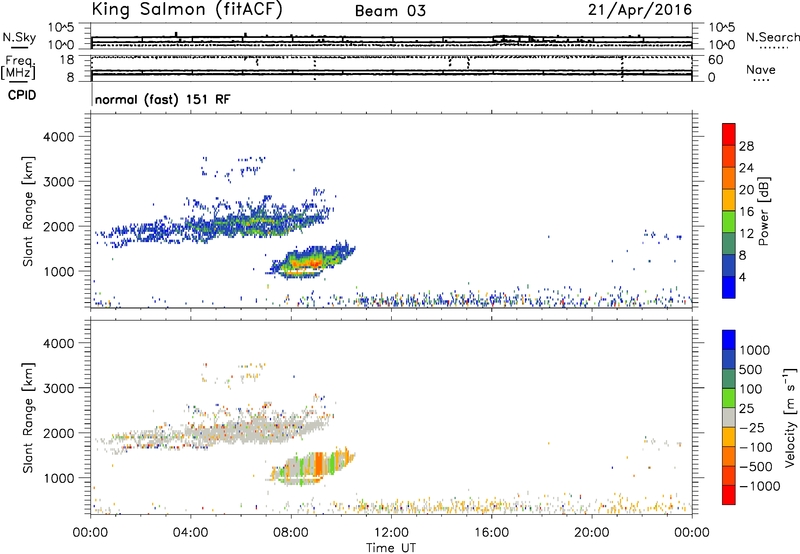The width and height of the screenshot is (800, 554).
Task: Click the "-100" tick on Velocity scale
Action: pos(756,447)
